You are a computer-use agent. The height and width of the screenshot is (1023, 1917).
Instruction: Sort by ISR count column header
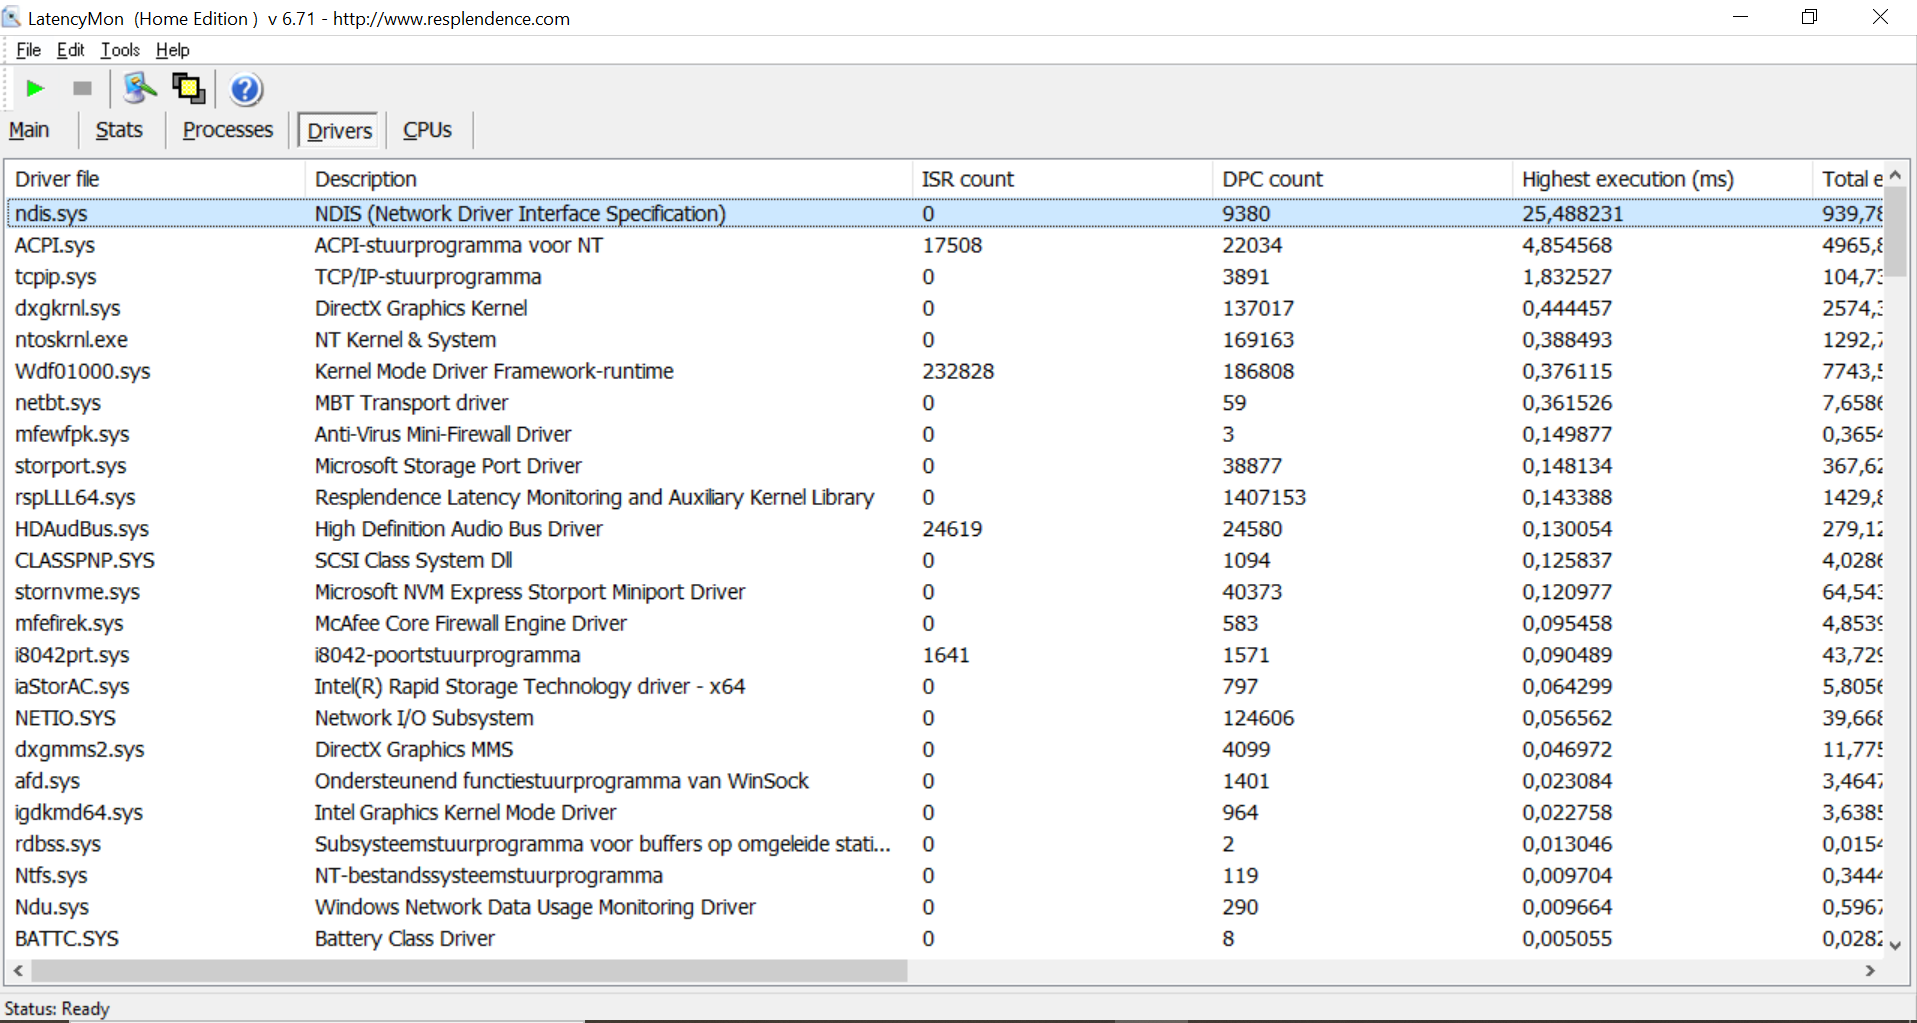point(1063,179)
